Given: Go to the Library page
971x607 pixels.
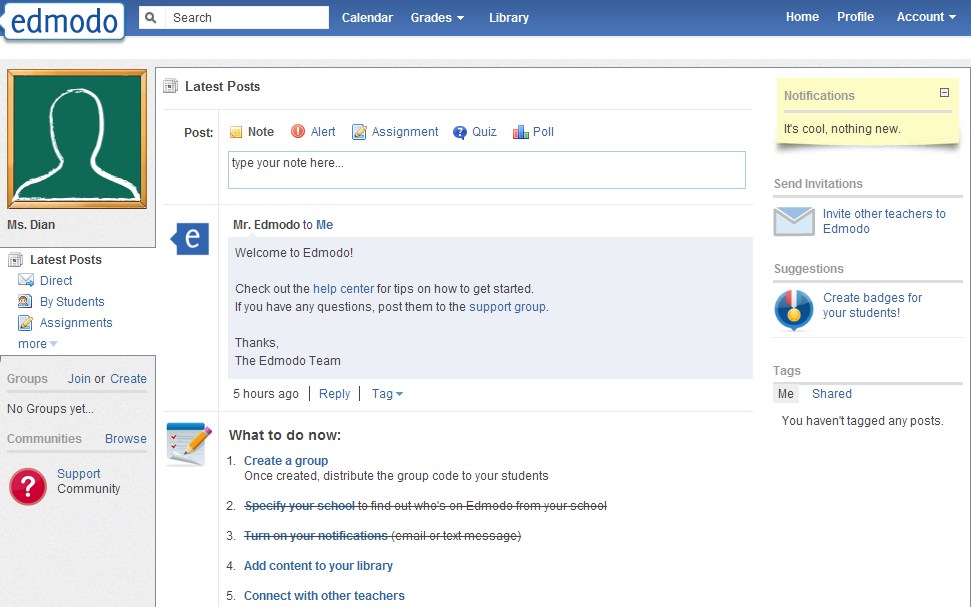Looking at the screenshot, I should [x=509, y=17].
